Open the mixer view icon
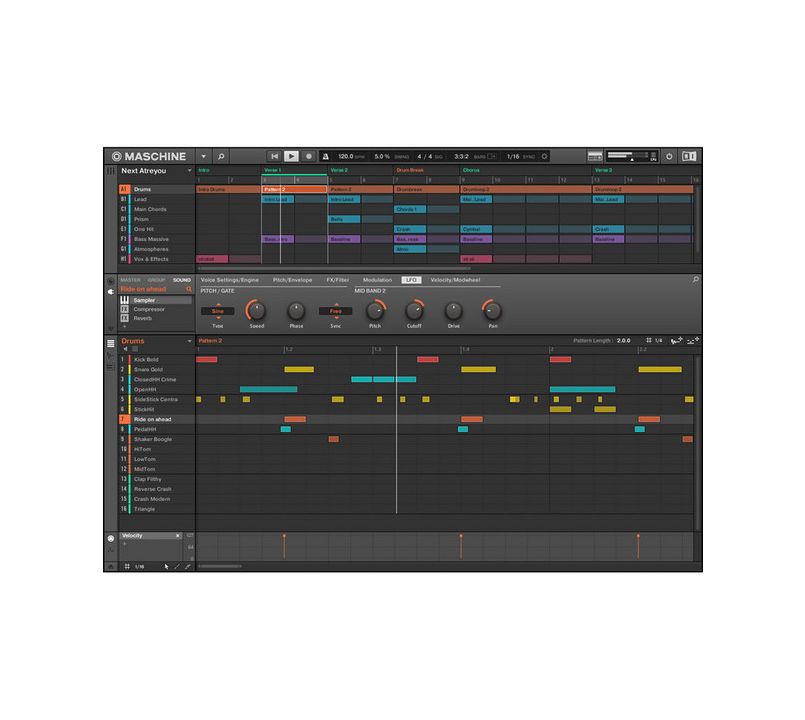The image size is (805, 720). 594,156
